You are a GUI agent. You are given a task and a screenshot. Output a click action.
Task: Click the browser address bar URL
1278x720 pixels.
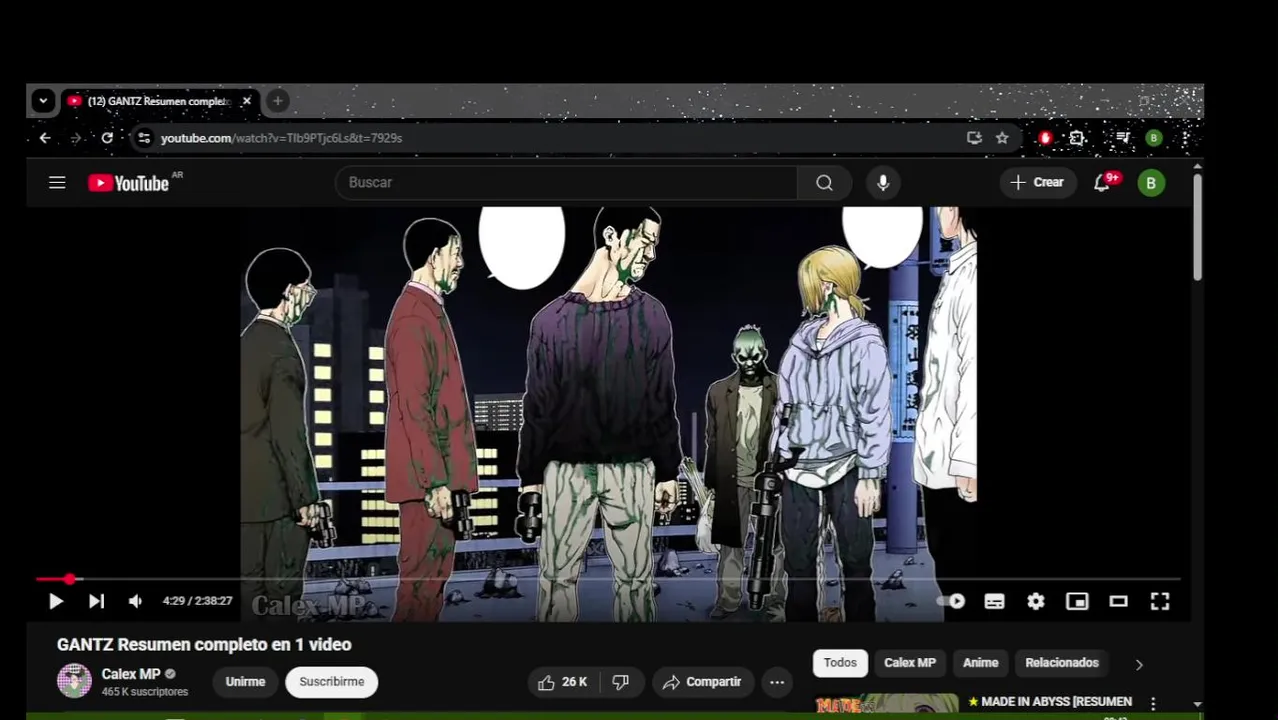coord(281,138)
